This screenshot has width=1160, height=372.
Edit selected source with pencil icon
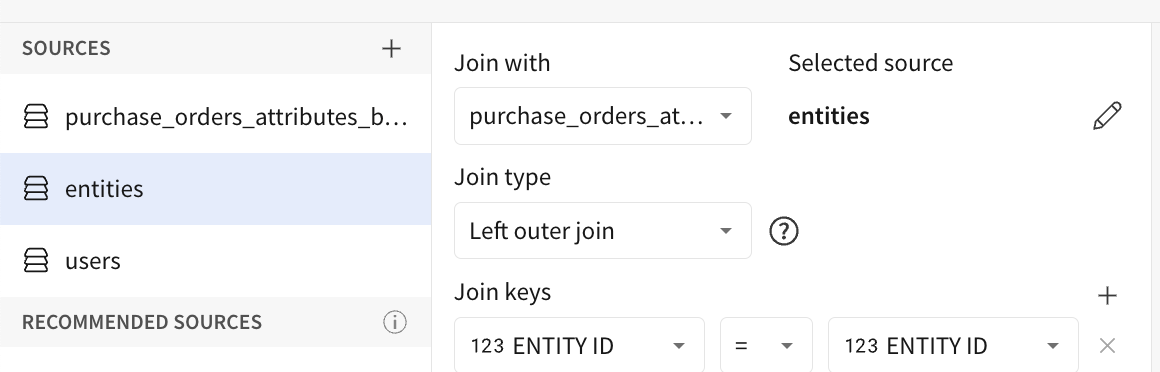[1107, 116]
